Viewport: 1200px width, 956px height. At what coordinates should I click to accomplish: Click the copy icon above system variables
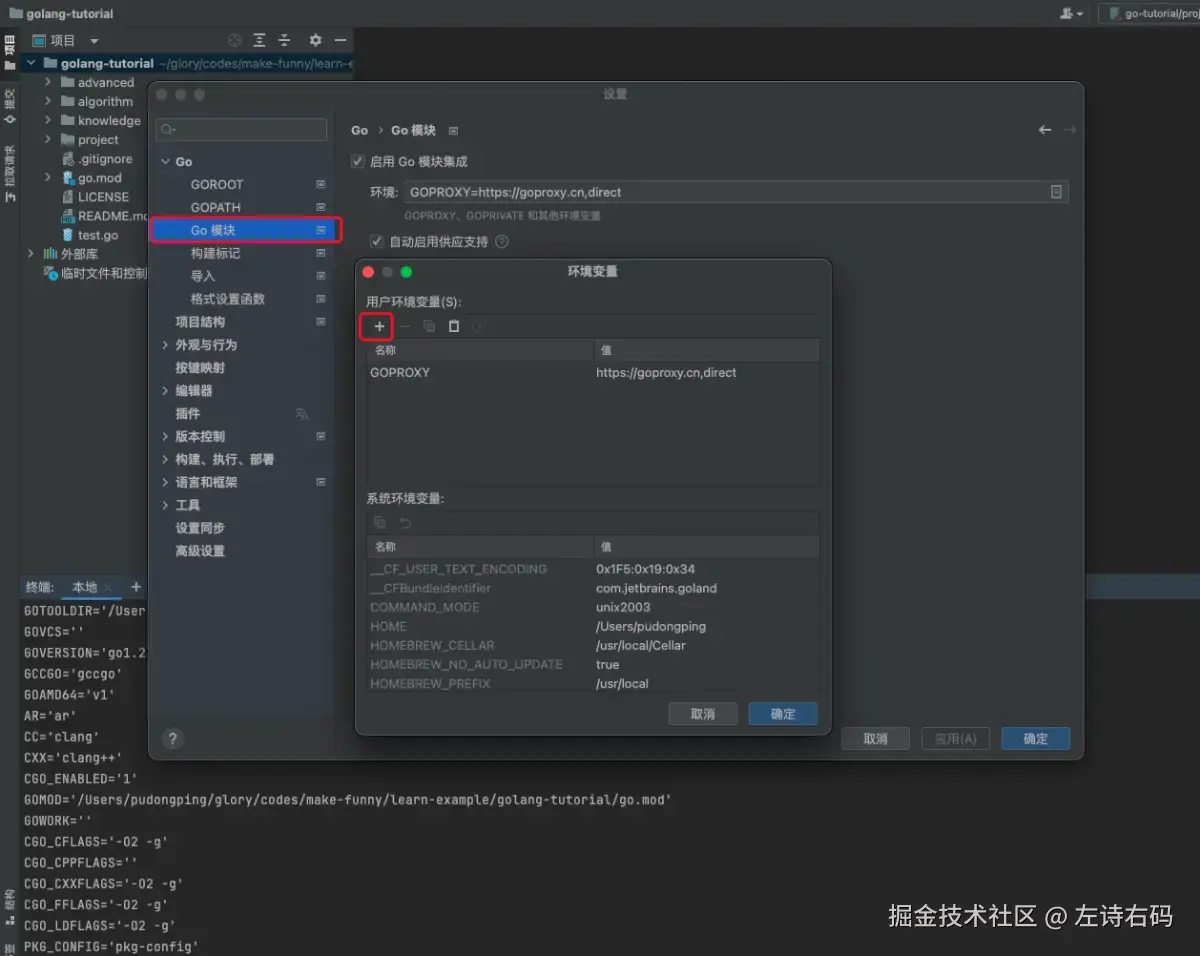pos(380,522)
